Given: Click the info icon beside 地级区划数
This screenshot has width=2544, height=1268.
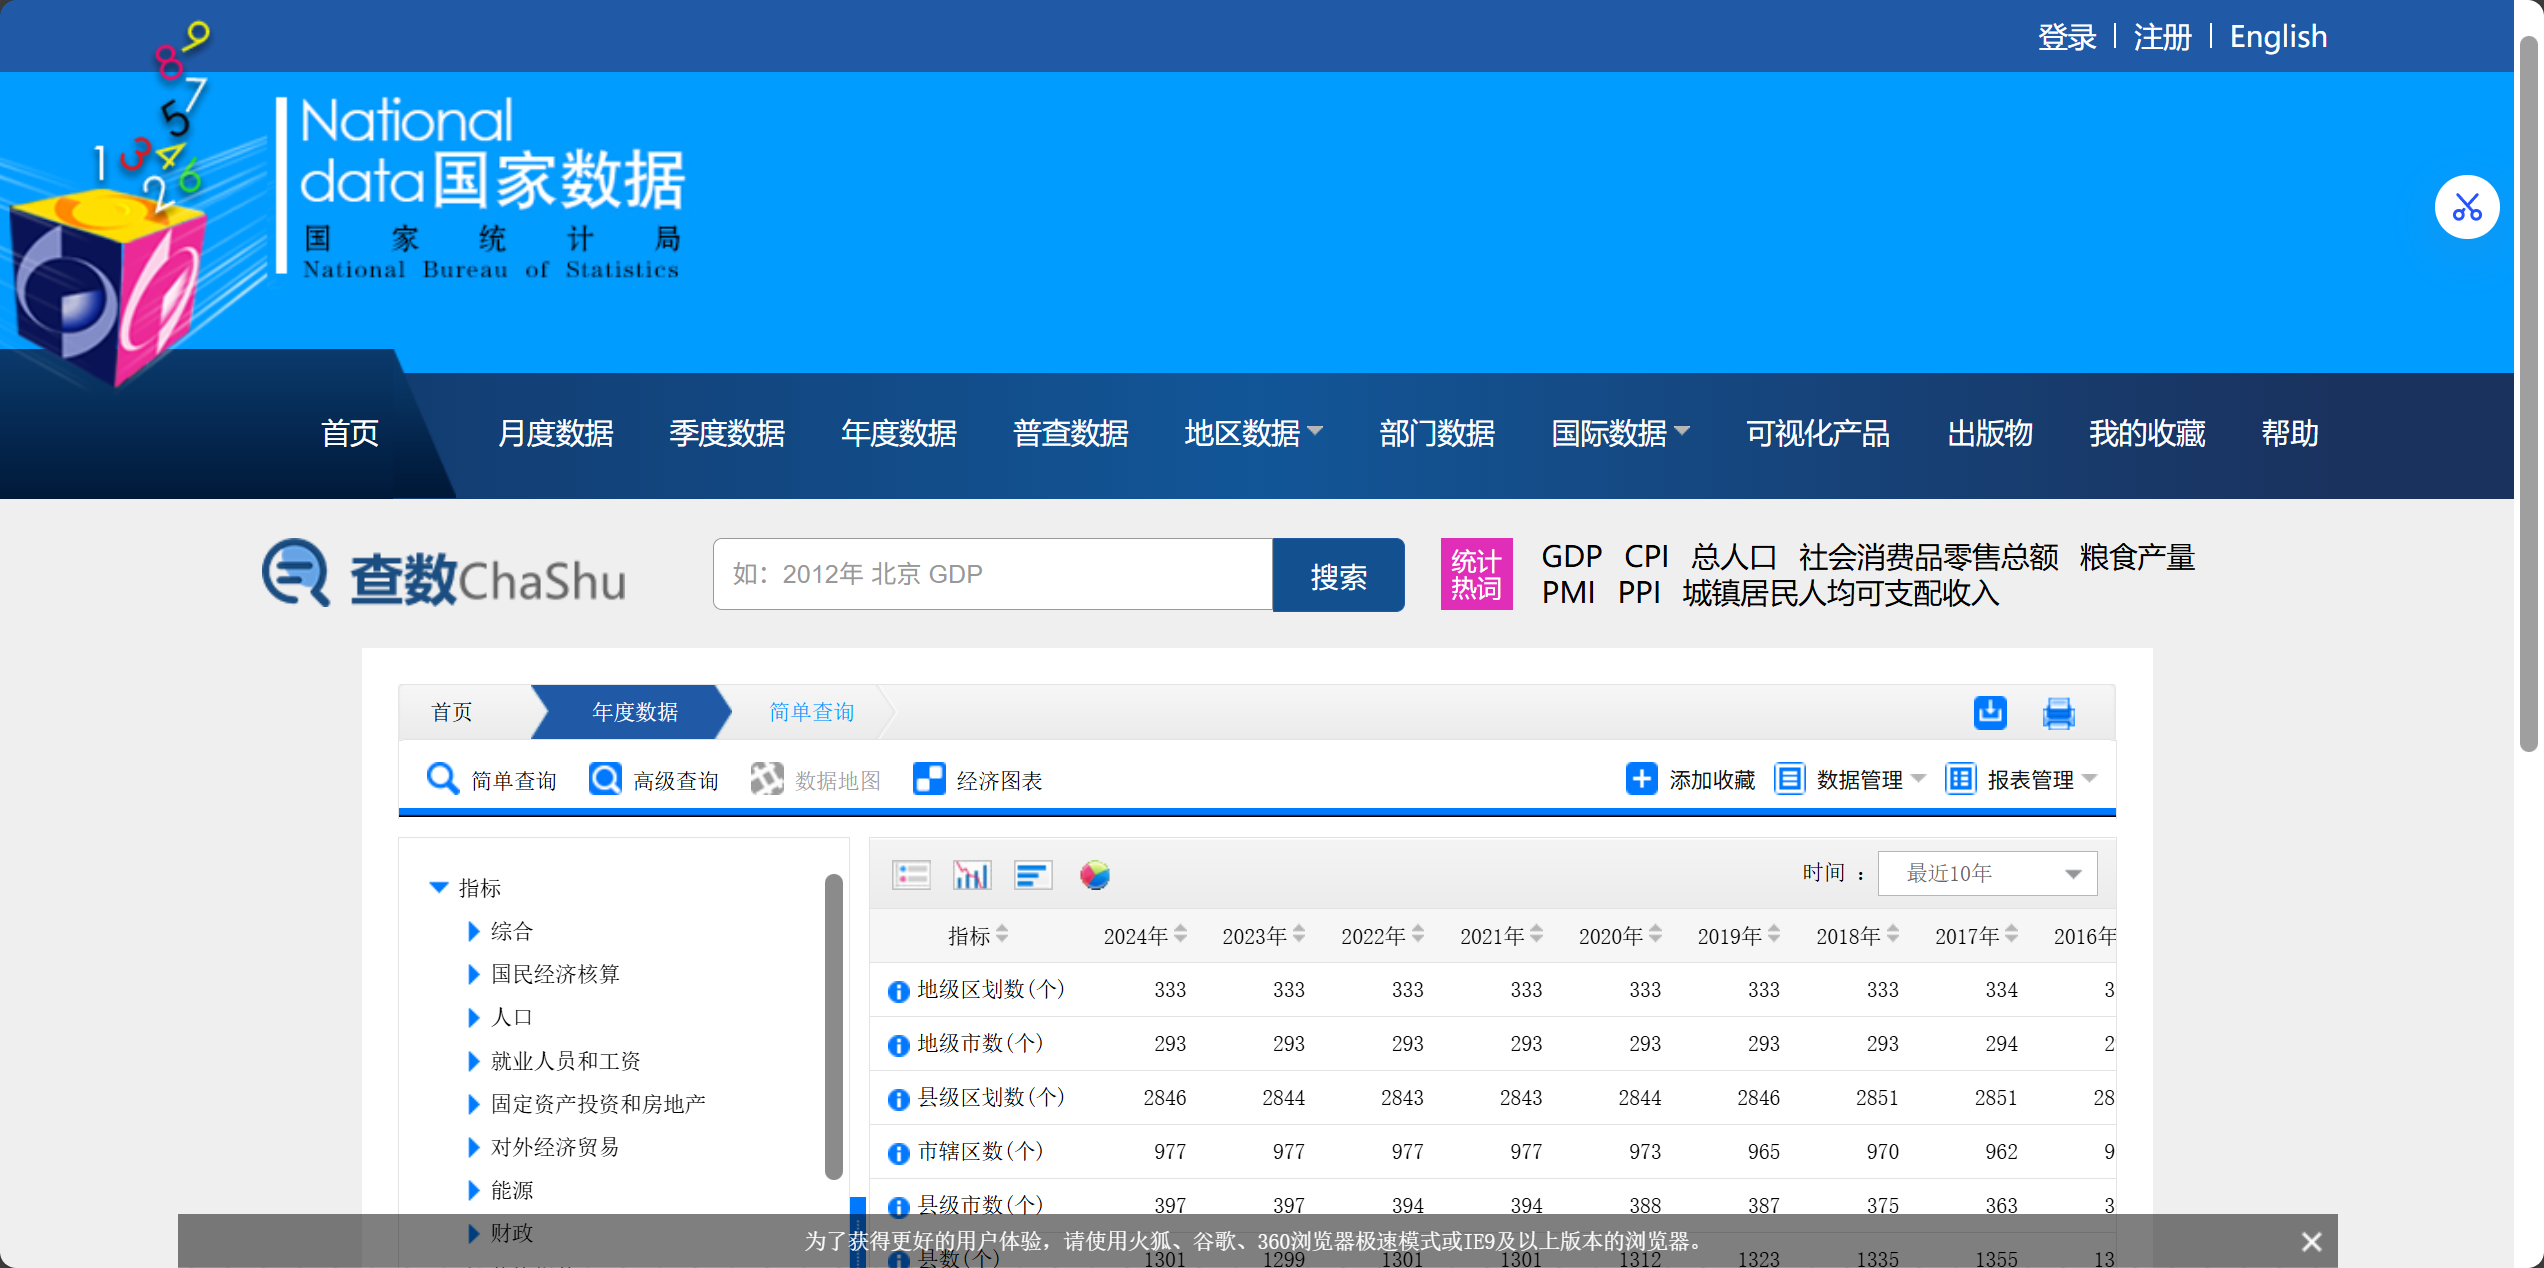Looking at the screenshot, I should click(897, 991).
